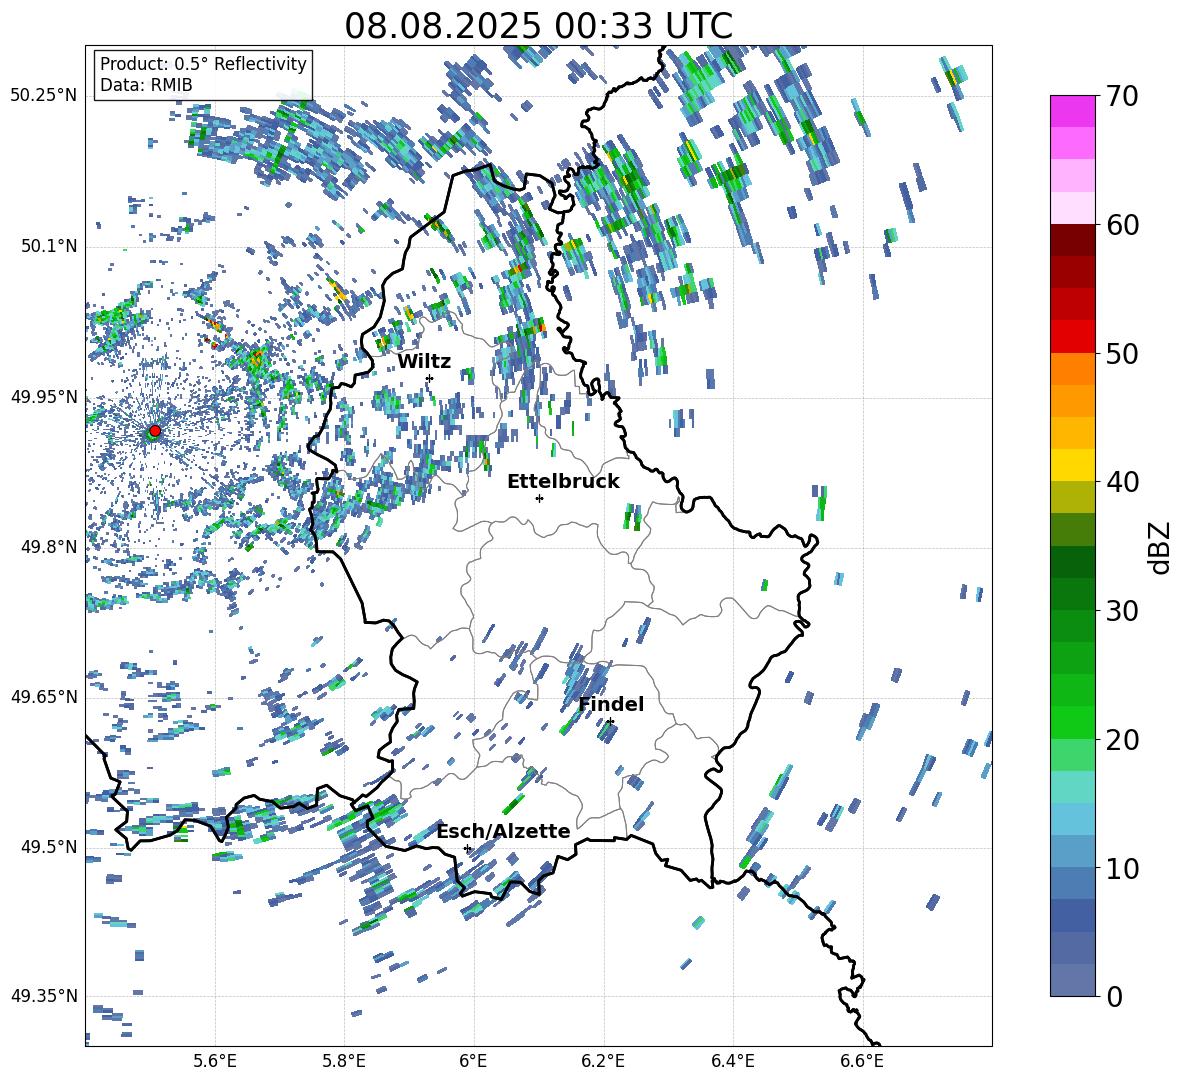Pick the yellow colorbar segment at 40 dBZ

point(1072,465)
